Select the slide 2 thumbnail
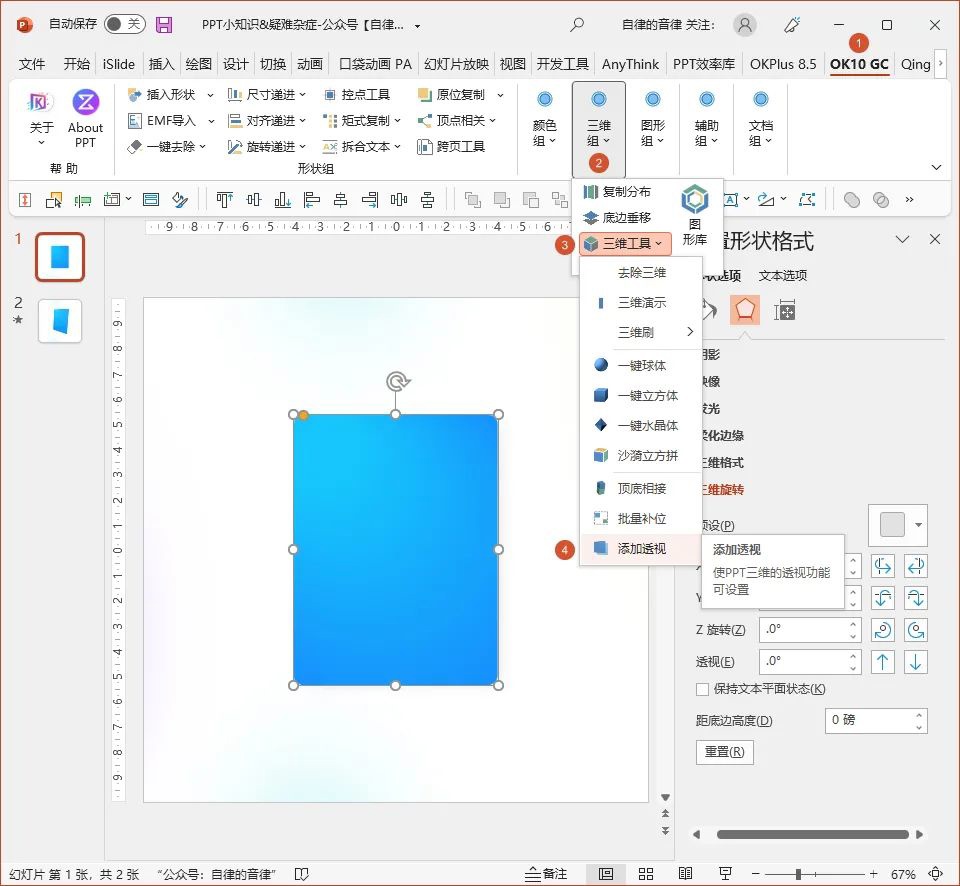This screenshot has height=886, width=960. (x=60, y=321)
